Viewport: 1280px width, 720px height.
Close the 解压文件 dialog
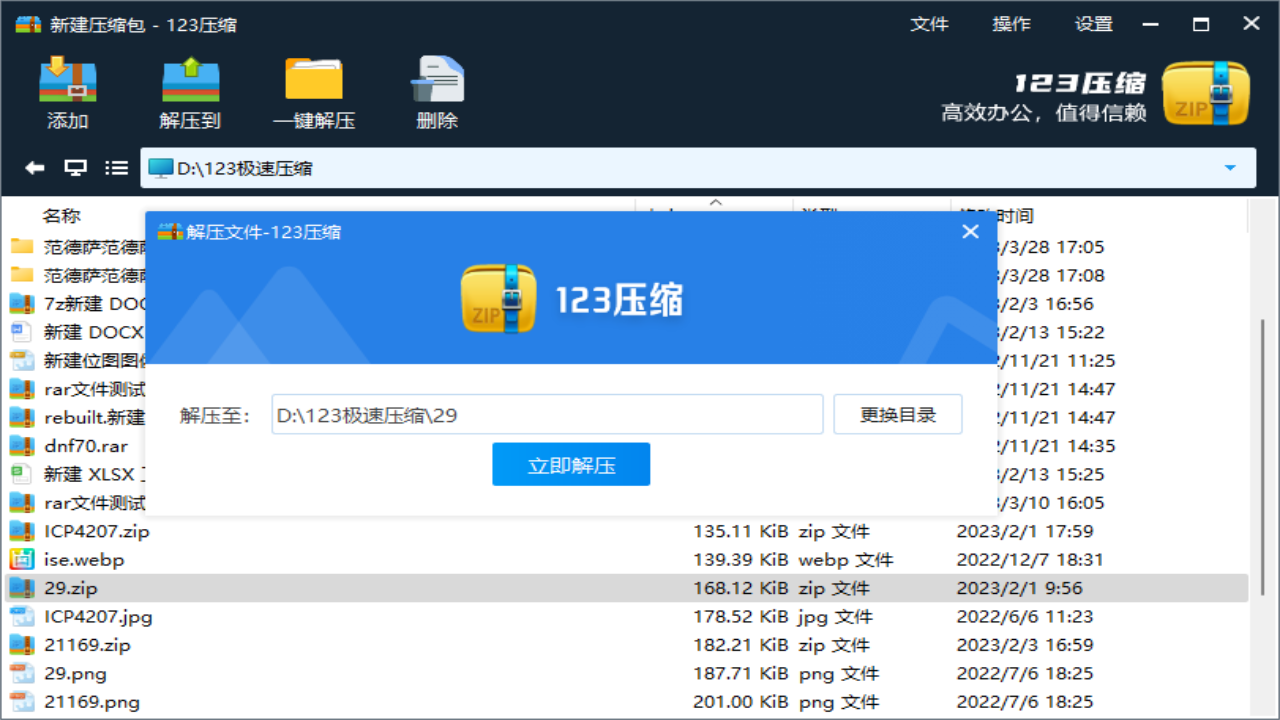pos(970,232)
